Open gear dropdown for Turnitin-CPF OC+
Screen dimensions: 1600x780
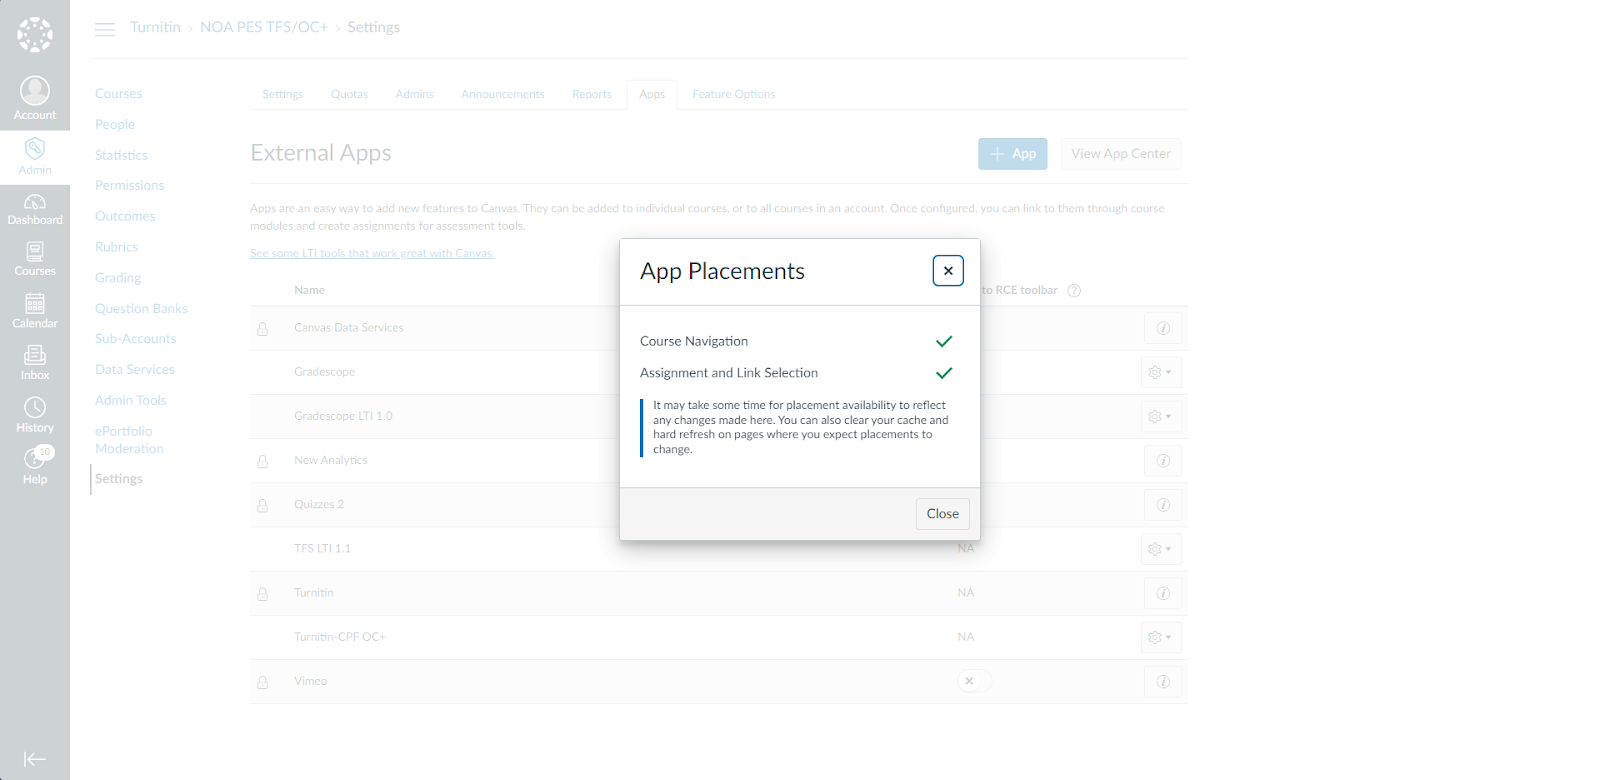(1161, 637)
